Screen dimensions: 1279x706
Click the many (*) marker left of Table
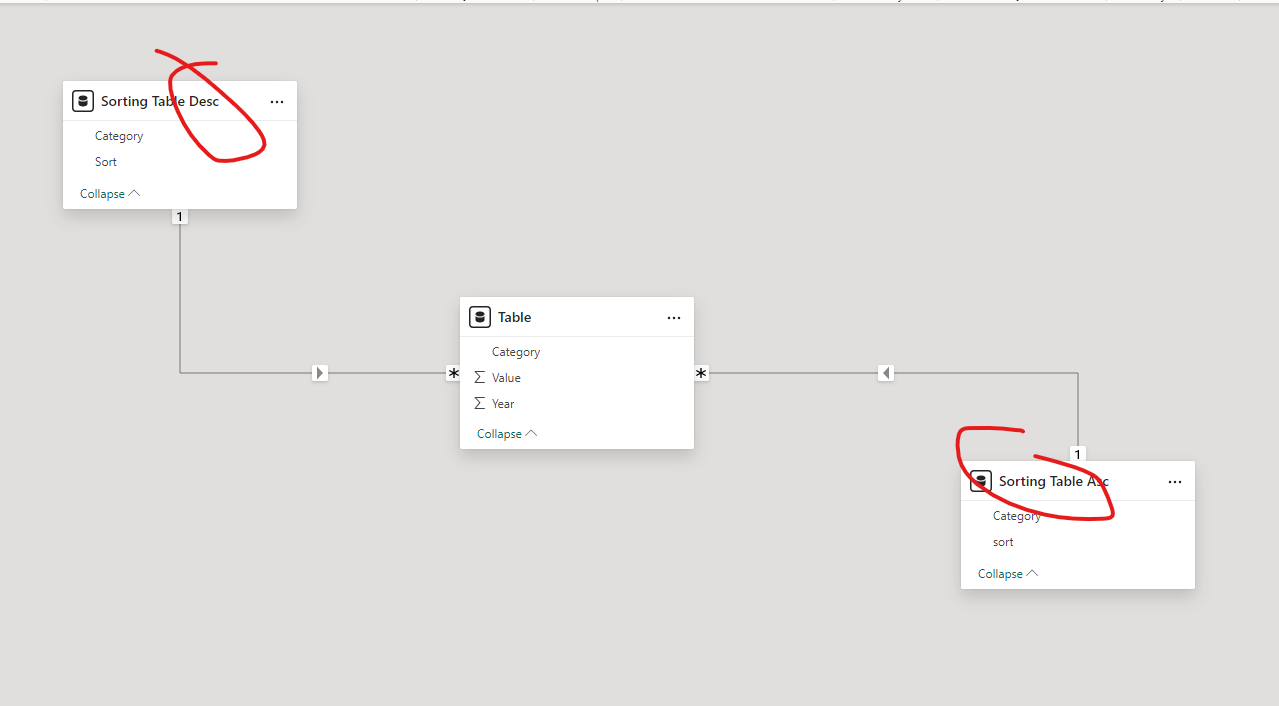pyautogui.click(x=453, y=373)
